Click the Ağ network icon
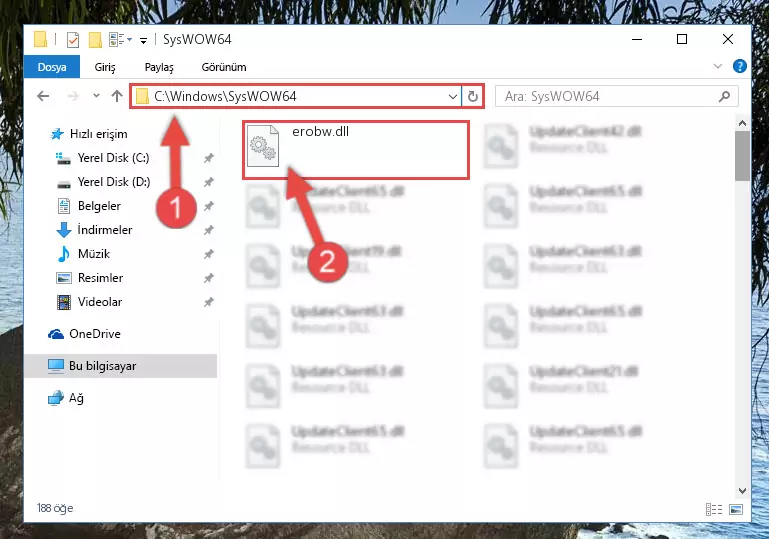The height and width of the screenshot is (539, 769). tap(56, 398)
